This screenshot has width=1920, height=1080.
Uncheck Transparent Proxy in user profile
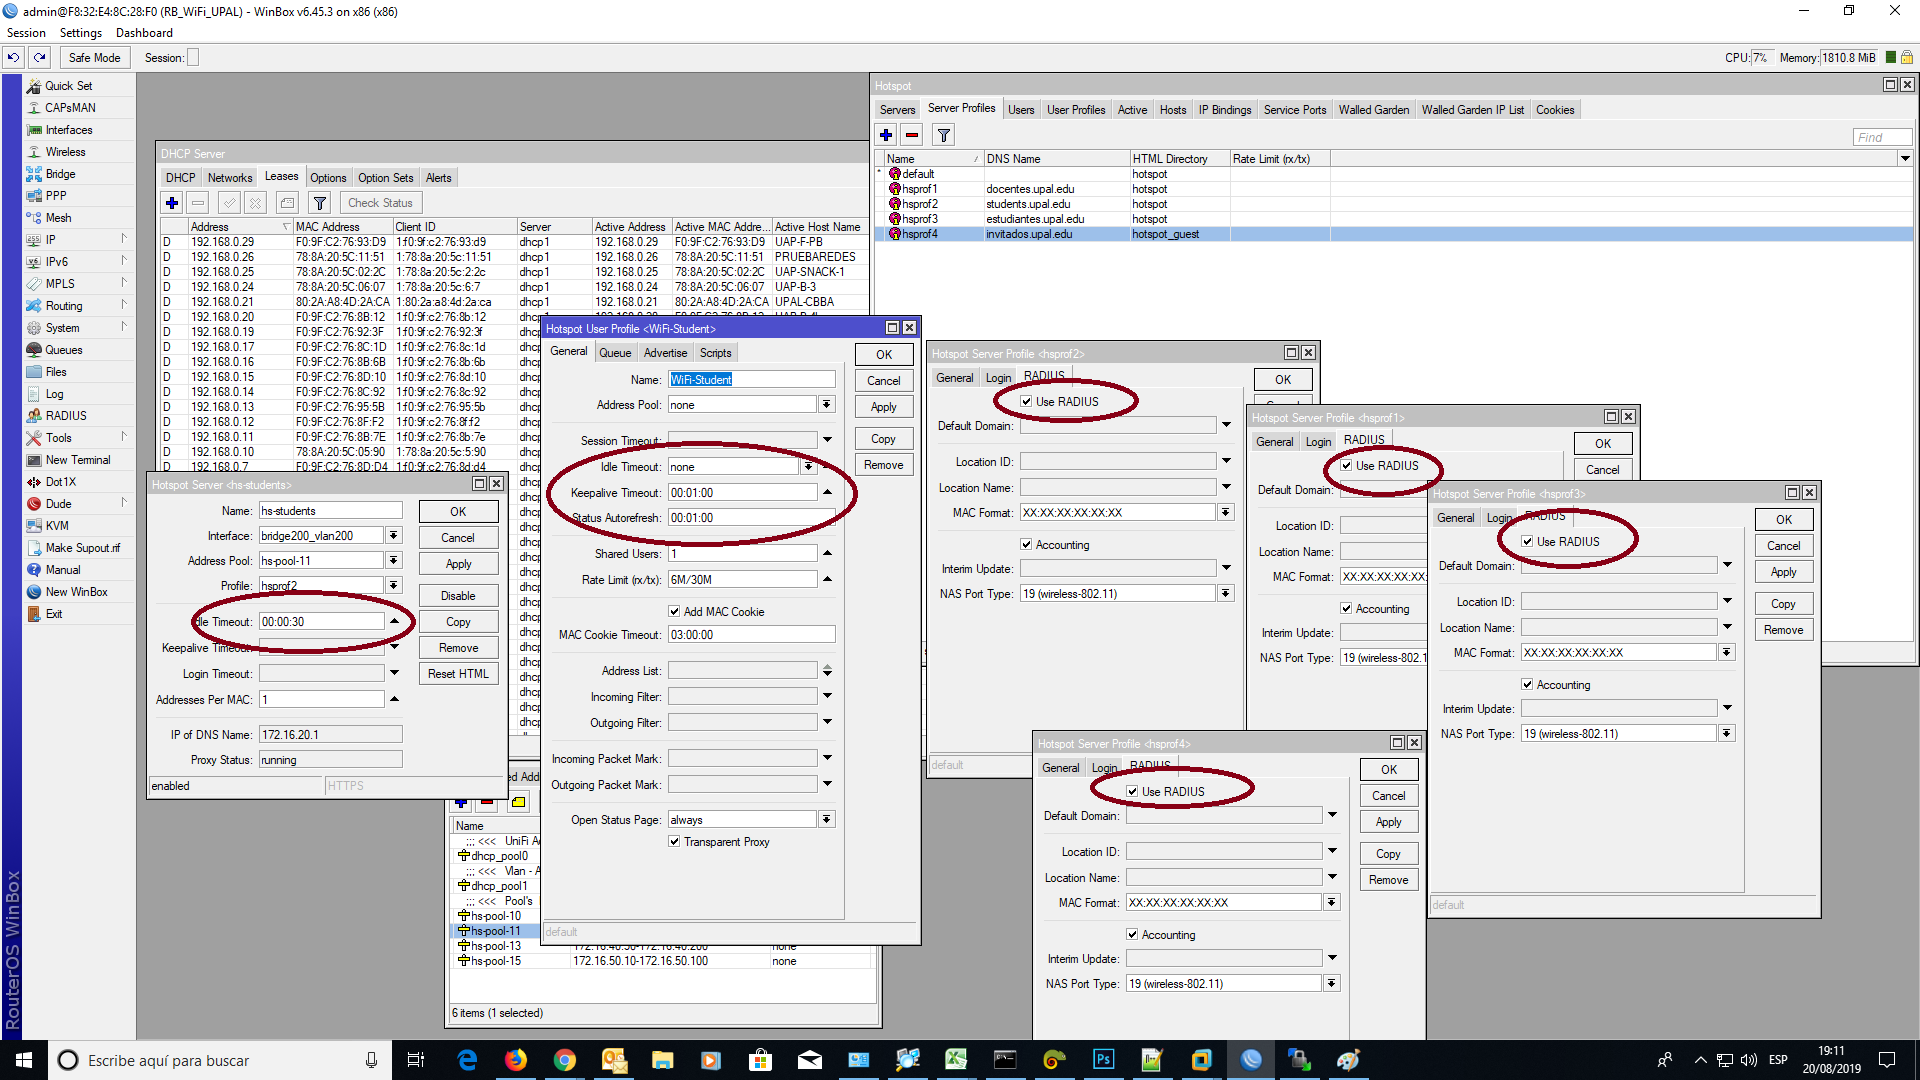pos(674,841)
